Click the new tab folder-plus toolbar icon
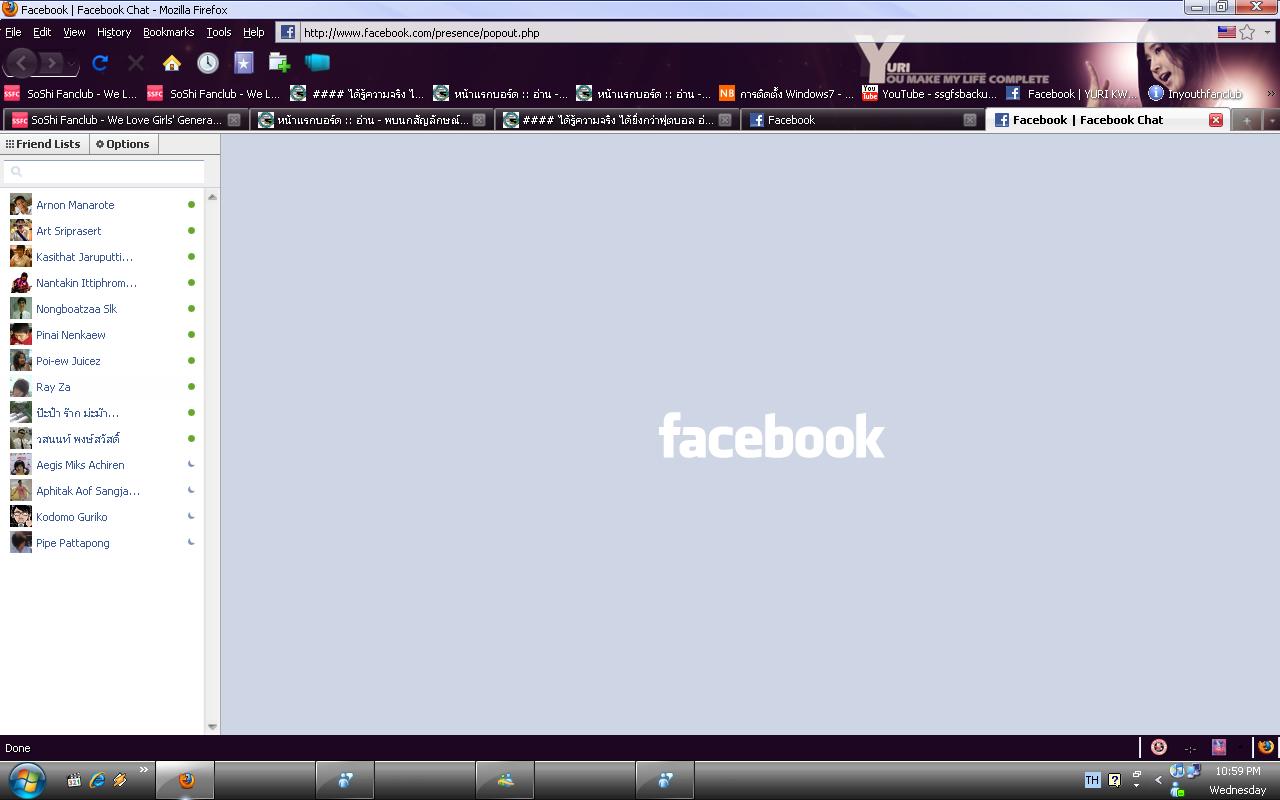This screenshot has width=1280, height=800. pyautogui.click(x=280, y=63)
